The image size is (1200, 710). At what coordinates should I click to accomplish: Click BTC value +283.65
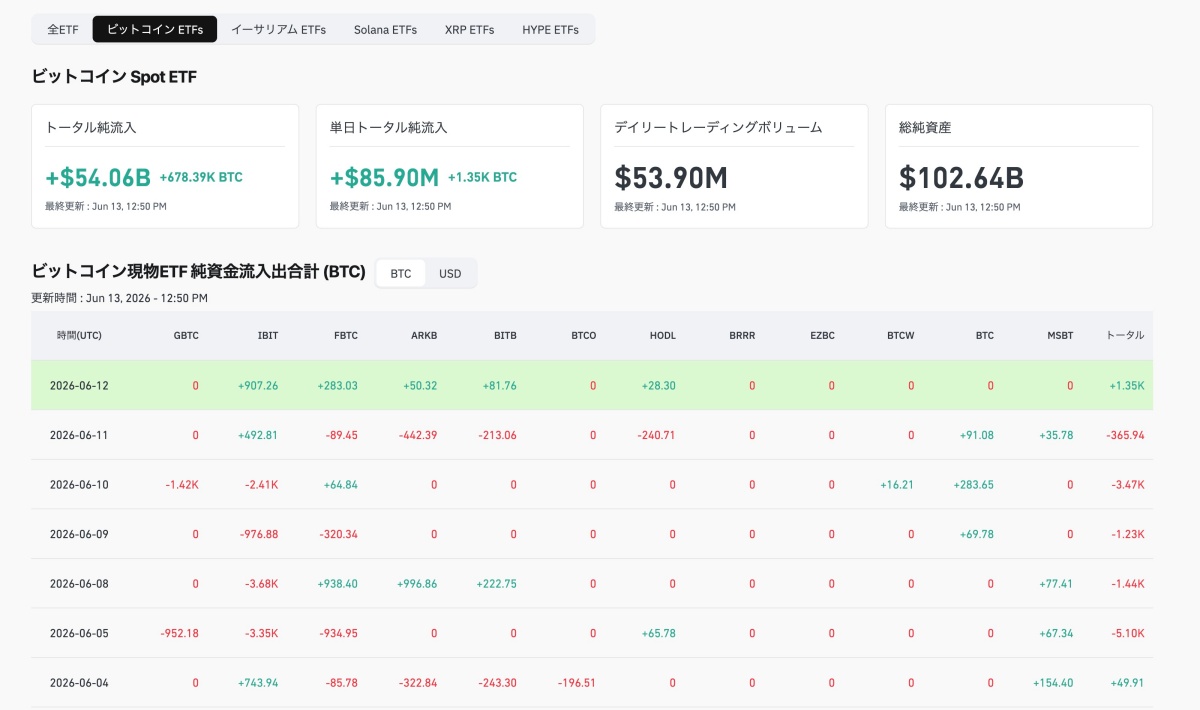974,484
